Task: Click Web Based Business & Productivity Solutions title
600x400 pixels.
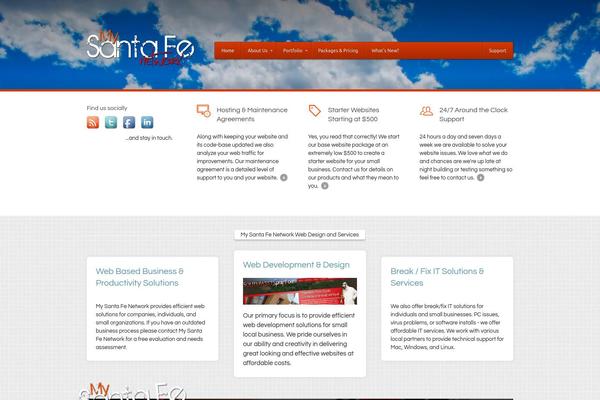Action: [140, 277]
